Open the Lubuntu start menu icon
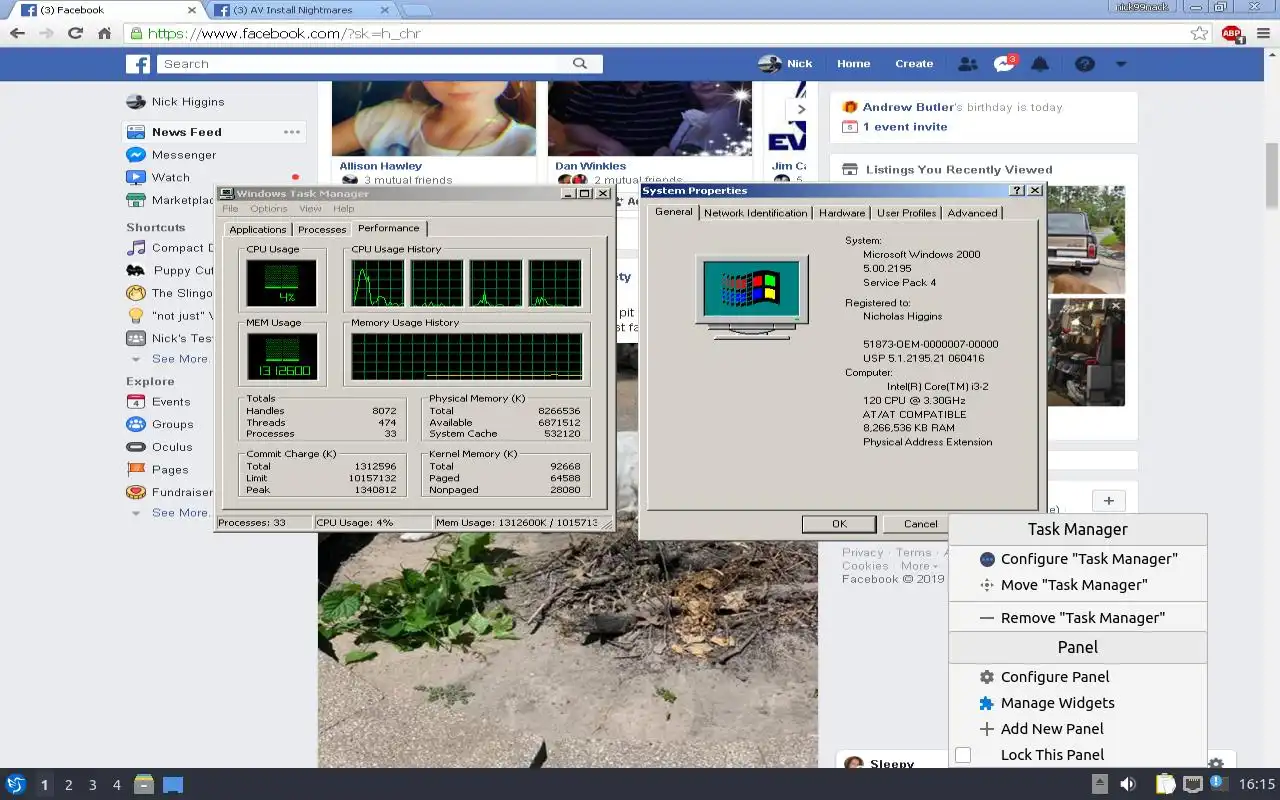Screen dimensions: 1280x800 16,785
